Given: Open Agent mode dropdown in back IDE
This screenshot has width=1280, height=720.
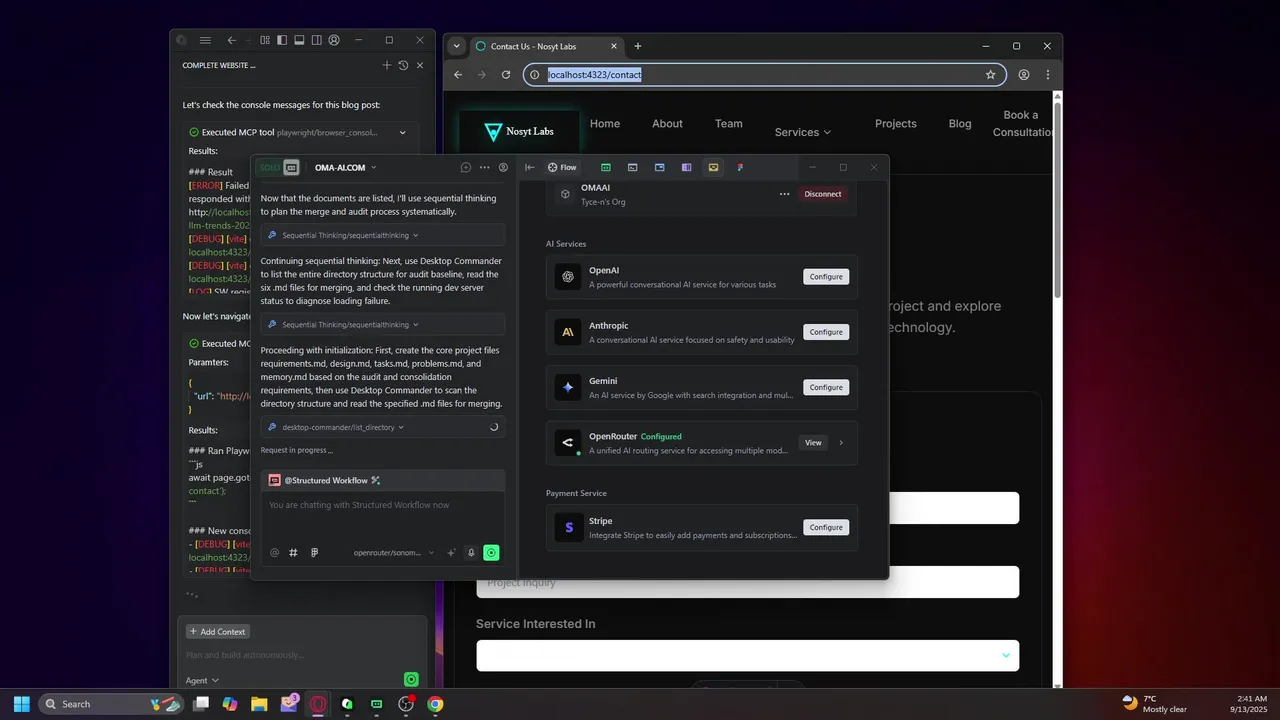Looking at the screenshot, I should (202, 680).
